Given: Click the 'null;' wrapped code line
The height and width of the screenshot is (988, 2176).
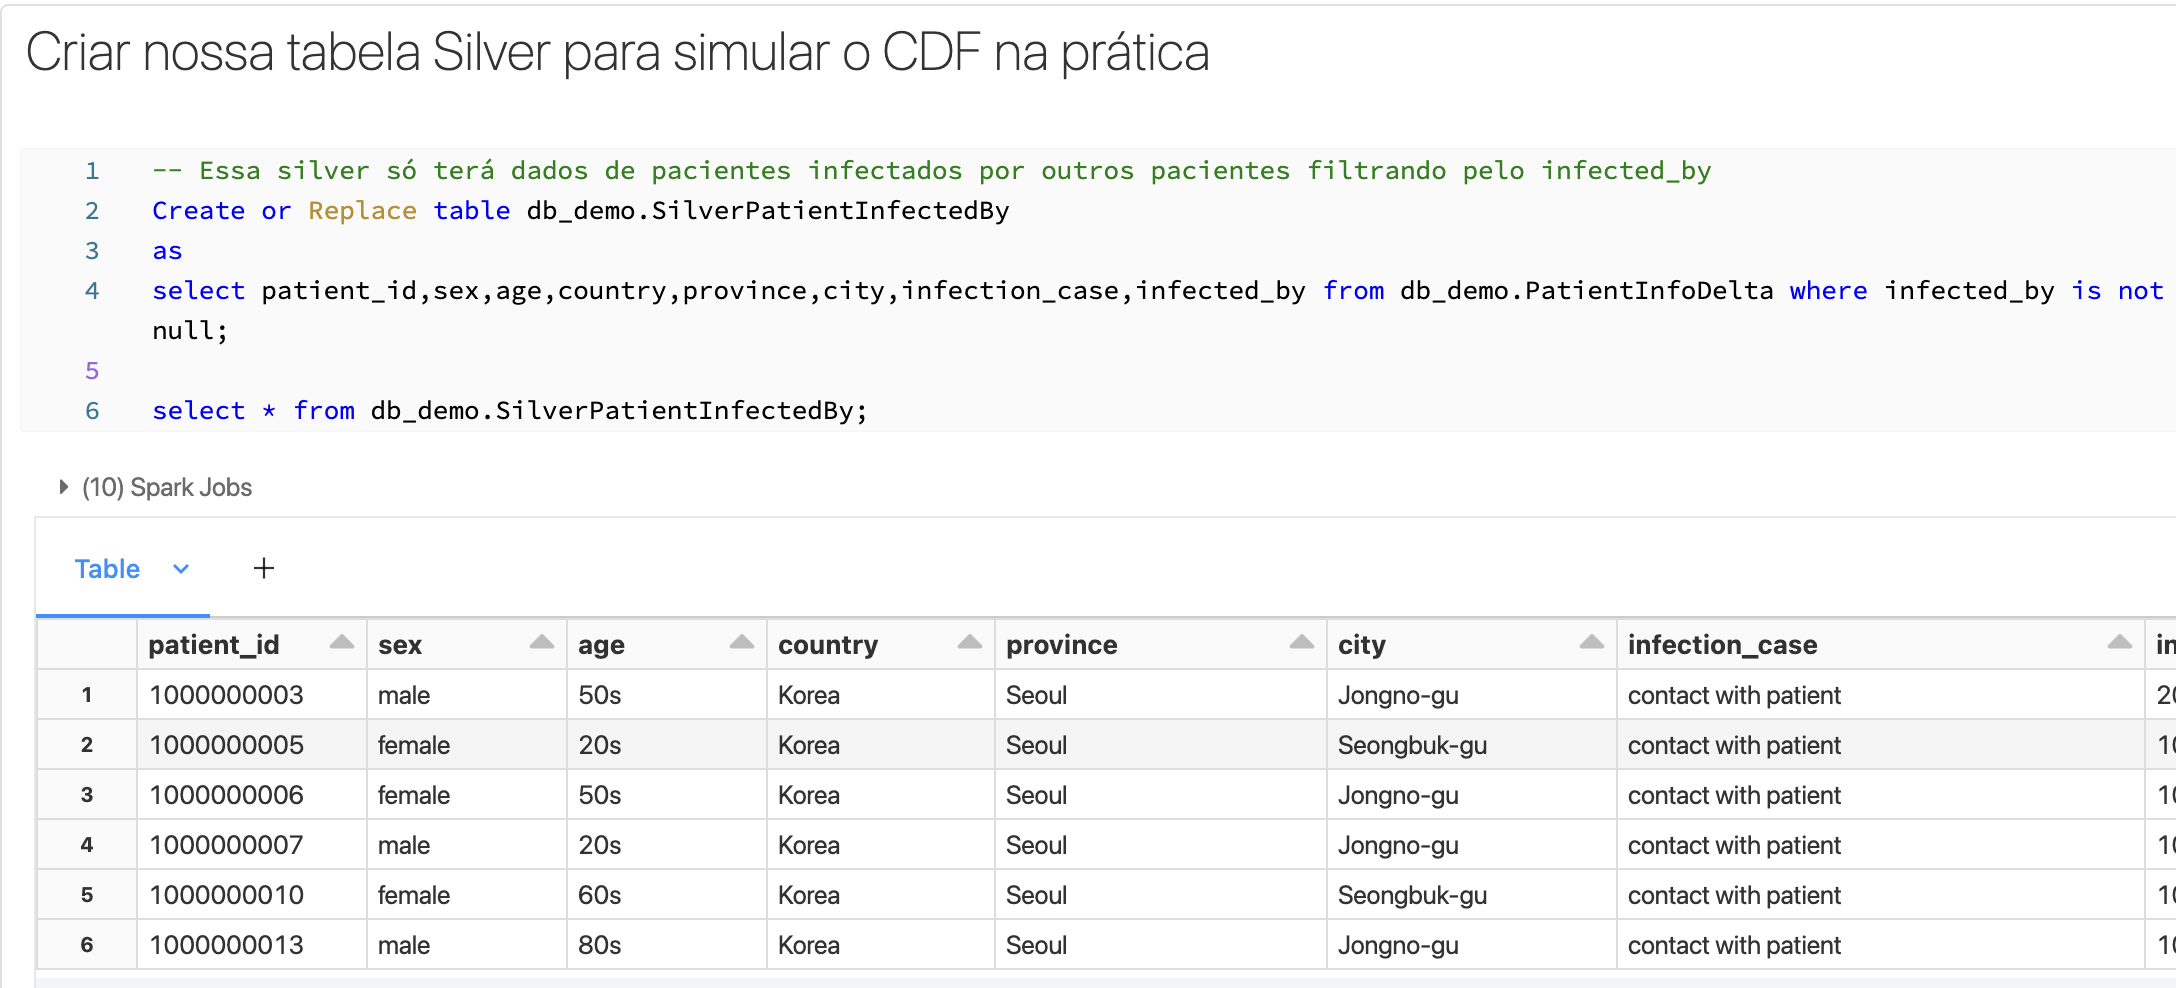Looking at the screenshot, I should click(x=190, y=331).
